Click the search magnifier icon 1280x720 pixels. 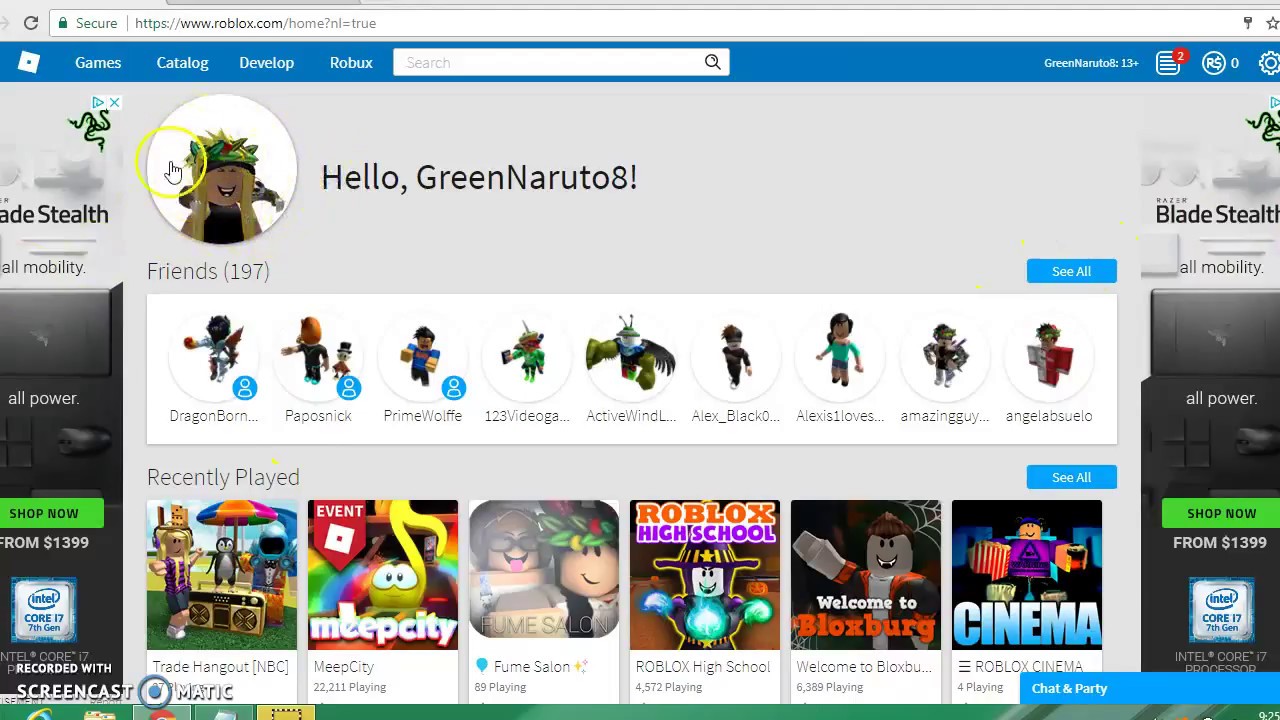tap(713, 62)
